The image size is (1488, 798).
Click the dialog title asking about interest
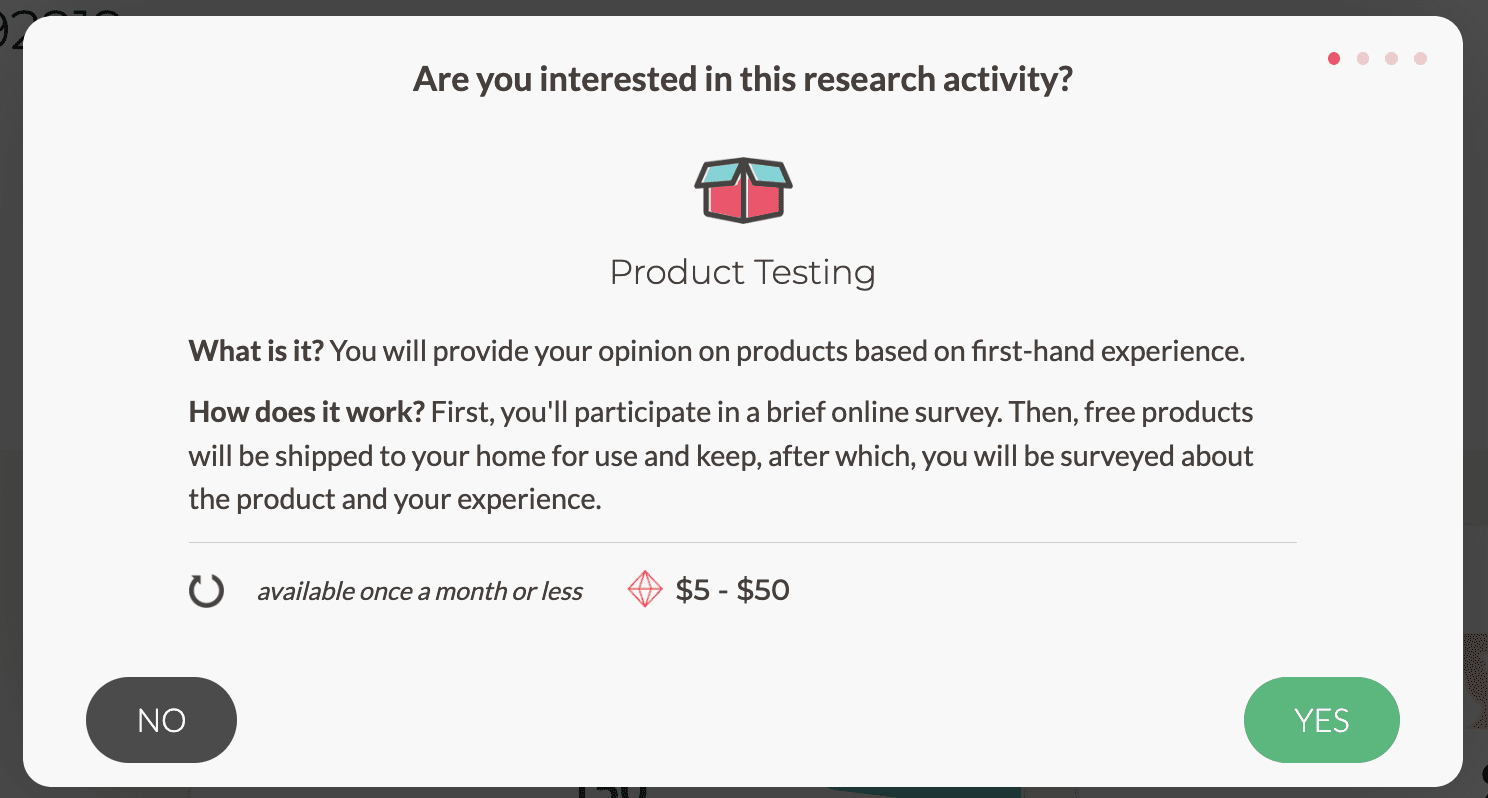(743, 78)
